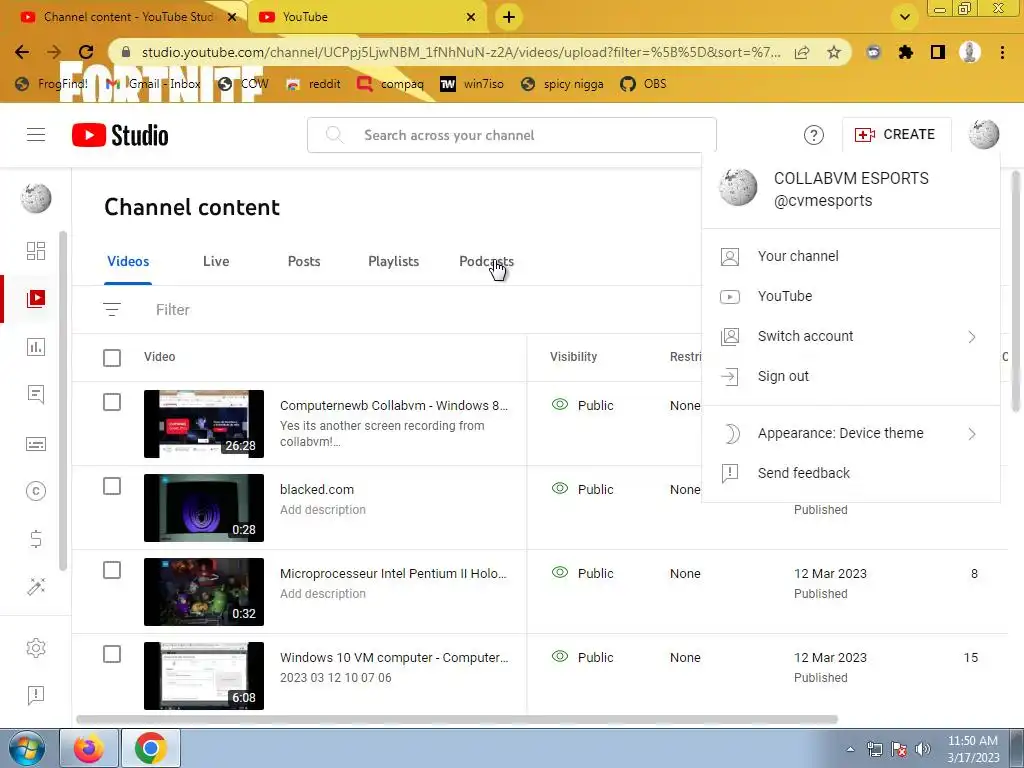
Task: Toggle the select-all videos checkbox
Action: tap(112, 357)
